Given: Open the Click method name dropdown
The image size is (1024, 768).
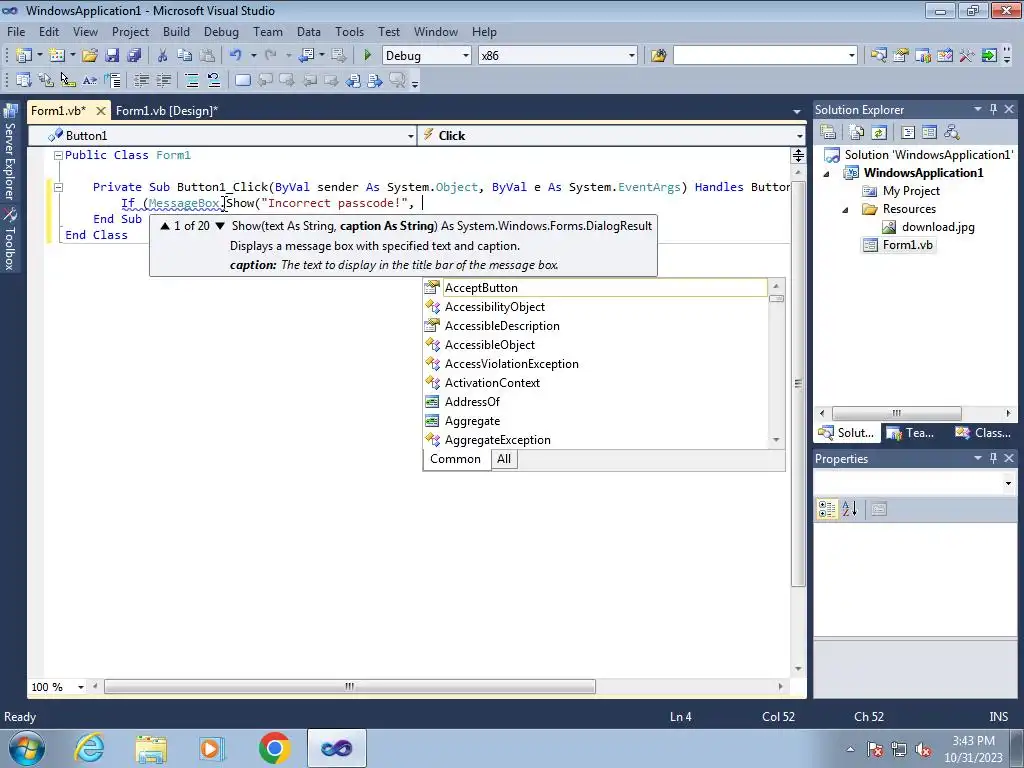Looking at the screenshot, I should (x=799, y=136).
